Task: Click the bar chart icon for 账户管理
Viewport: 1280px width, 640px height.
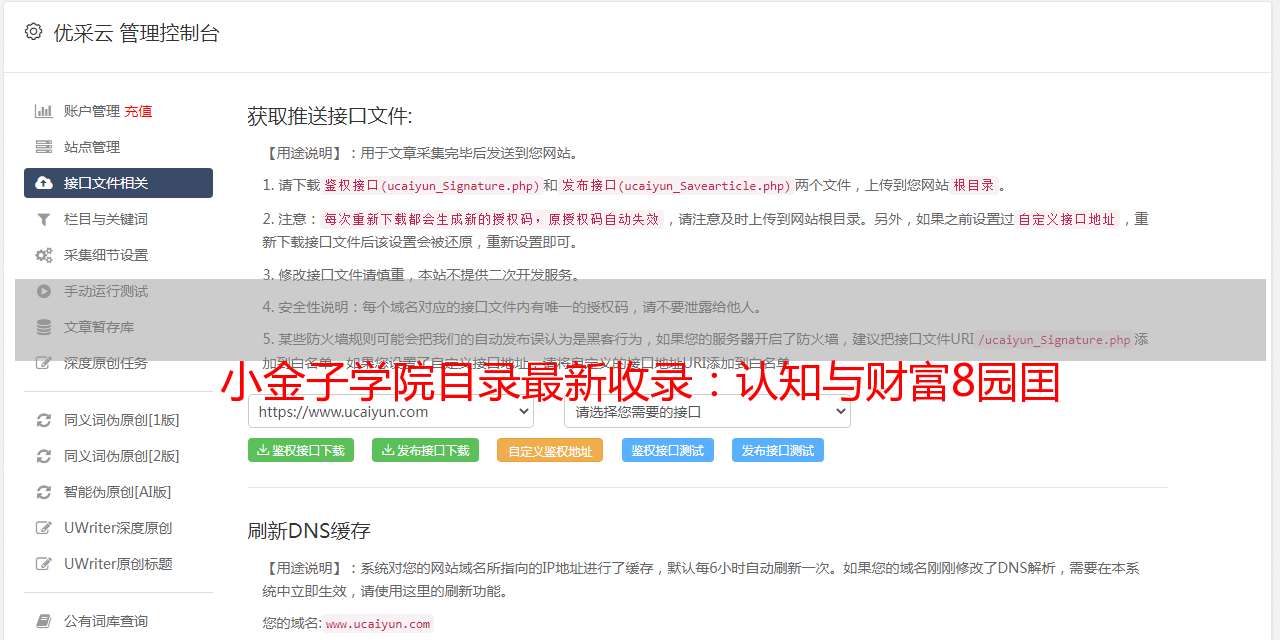Action: coord(44,111)
